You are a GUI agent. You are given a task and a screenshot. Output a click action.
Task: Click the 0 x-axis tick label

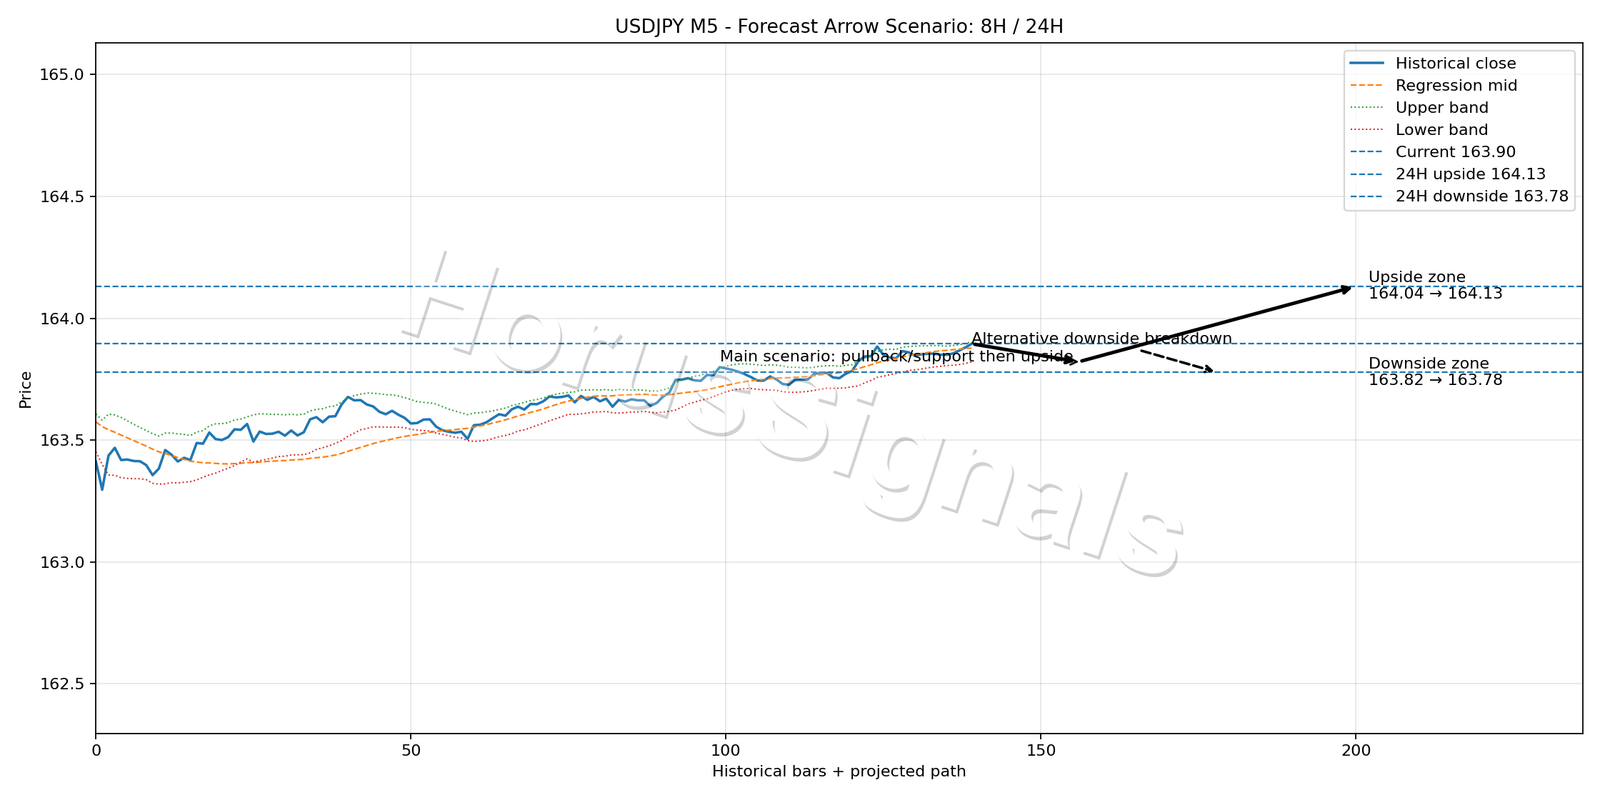coord(96,749)
